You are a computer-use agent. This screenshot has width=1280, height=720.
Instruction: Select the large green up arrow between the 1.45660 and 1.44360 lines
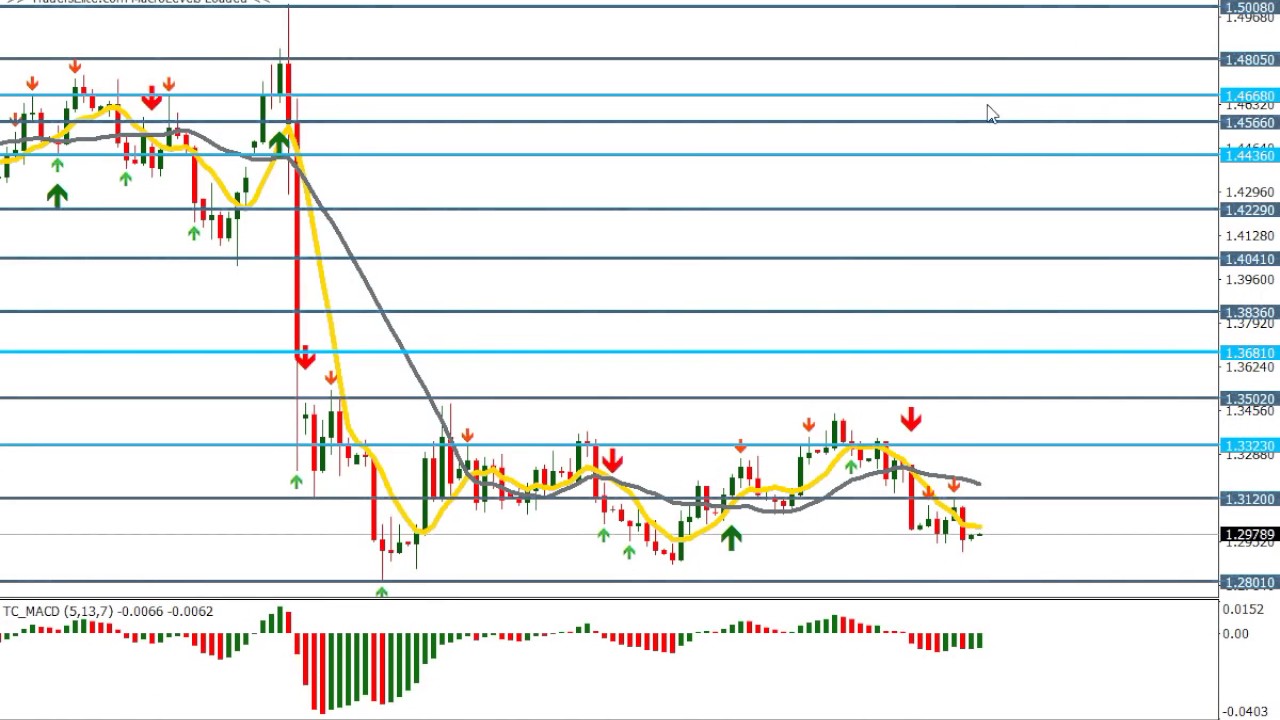coord(278,142)
